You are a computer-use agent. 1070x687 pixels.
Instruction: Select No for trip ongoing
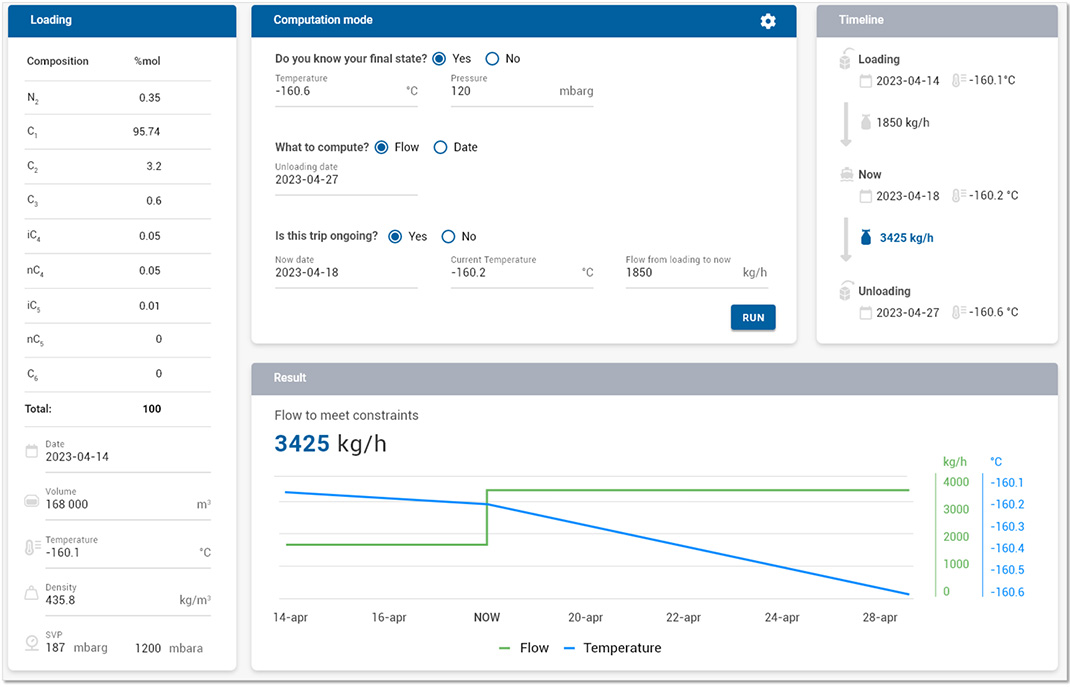coord(448,237)
